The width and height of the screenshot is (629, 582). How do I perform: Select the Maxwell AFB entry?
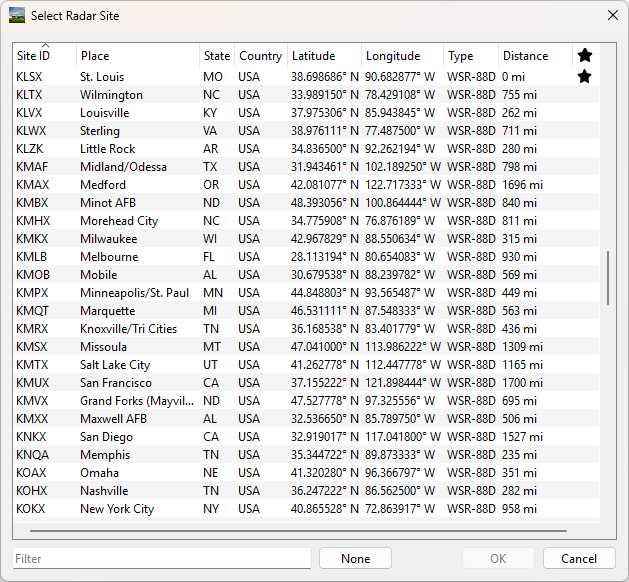(x=306, y=419)
